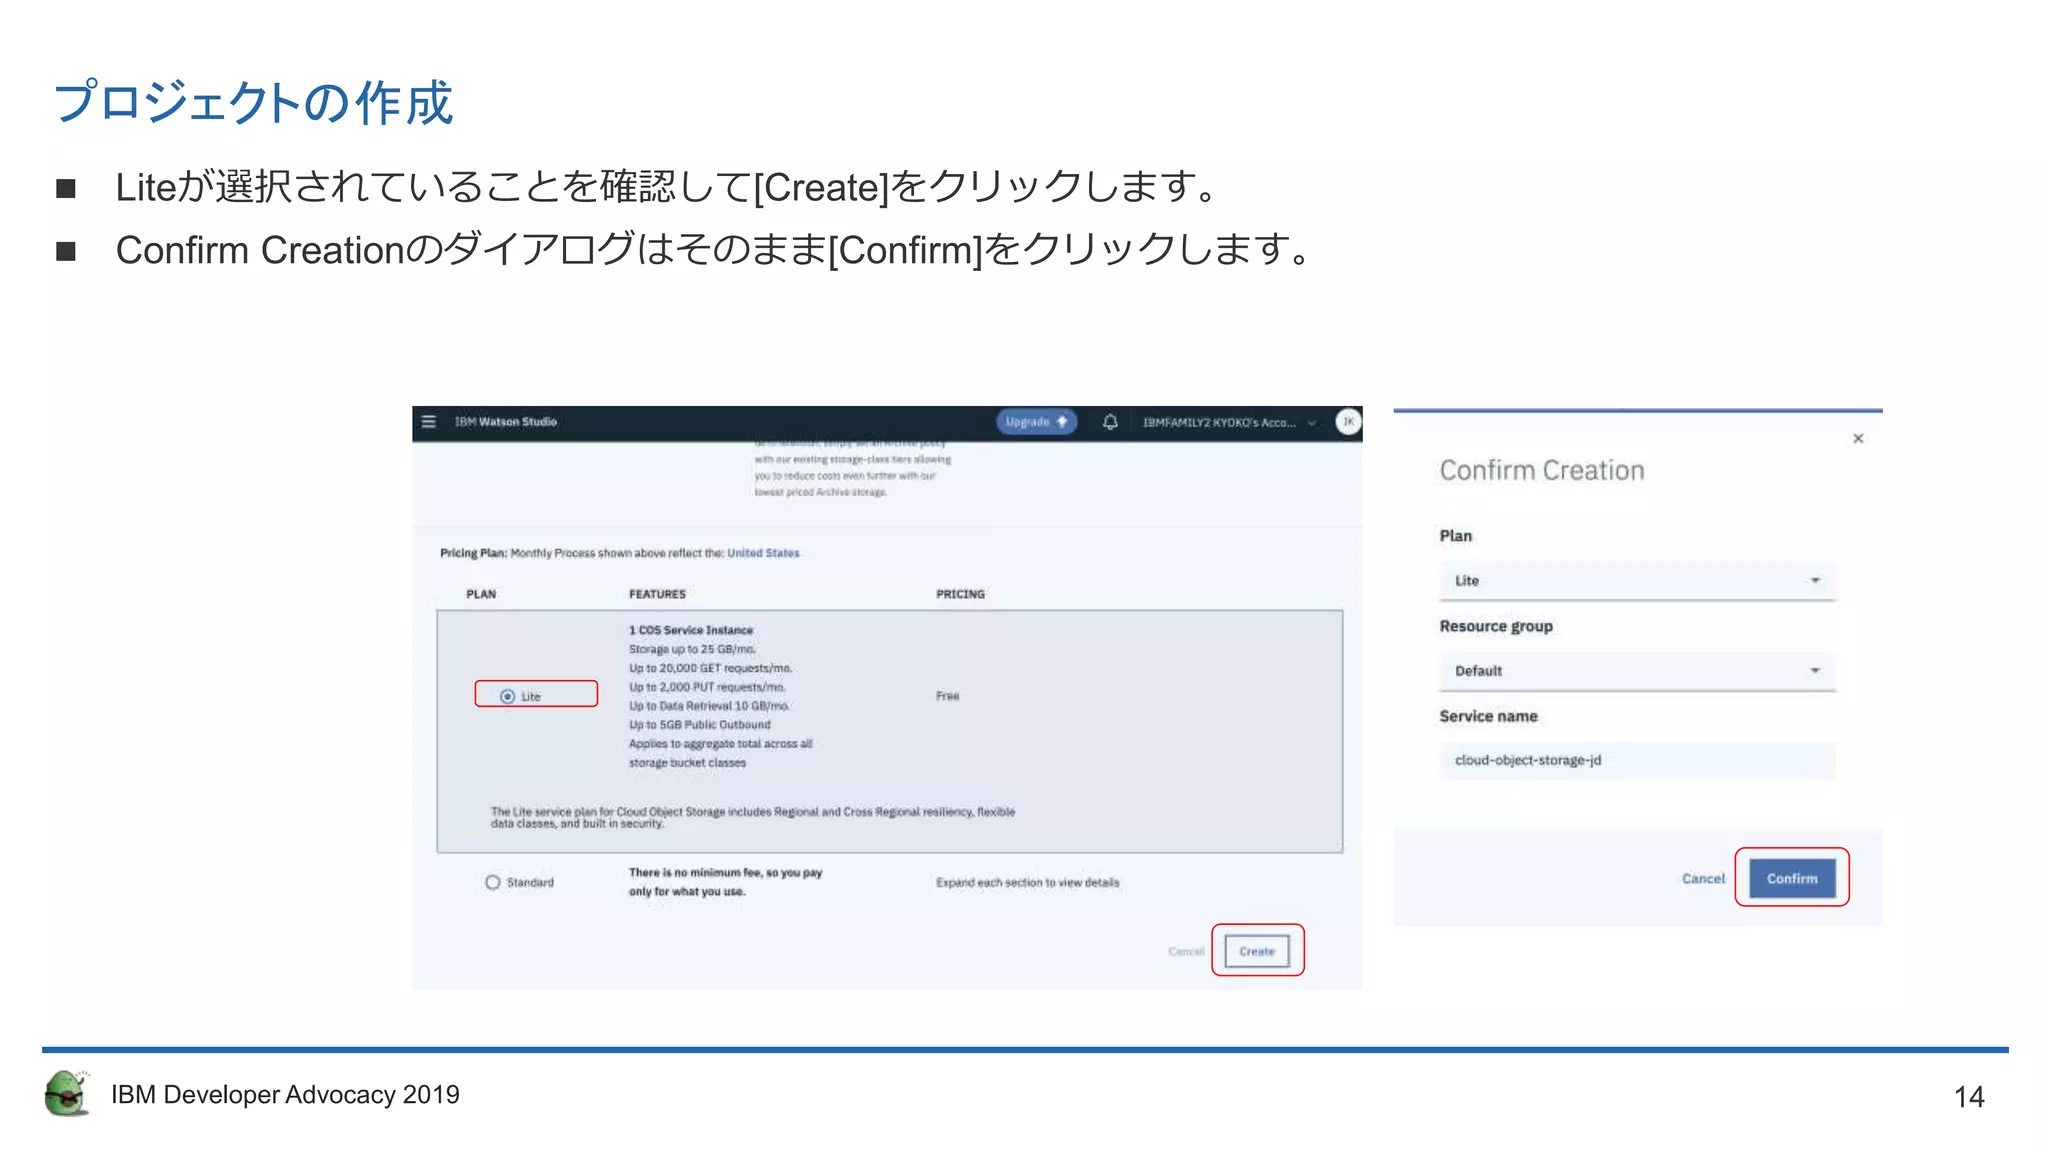Screen dimensions: 2048x1152
Task: Click 'Up to 2,000 PUT requests/mo.' line
Action: [707, 687]
